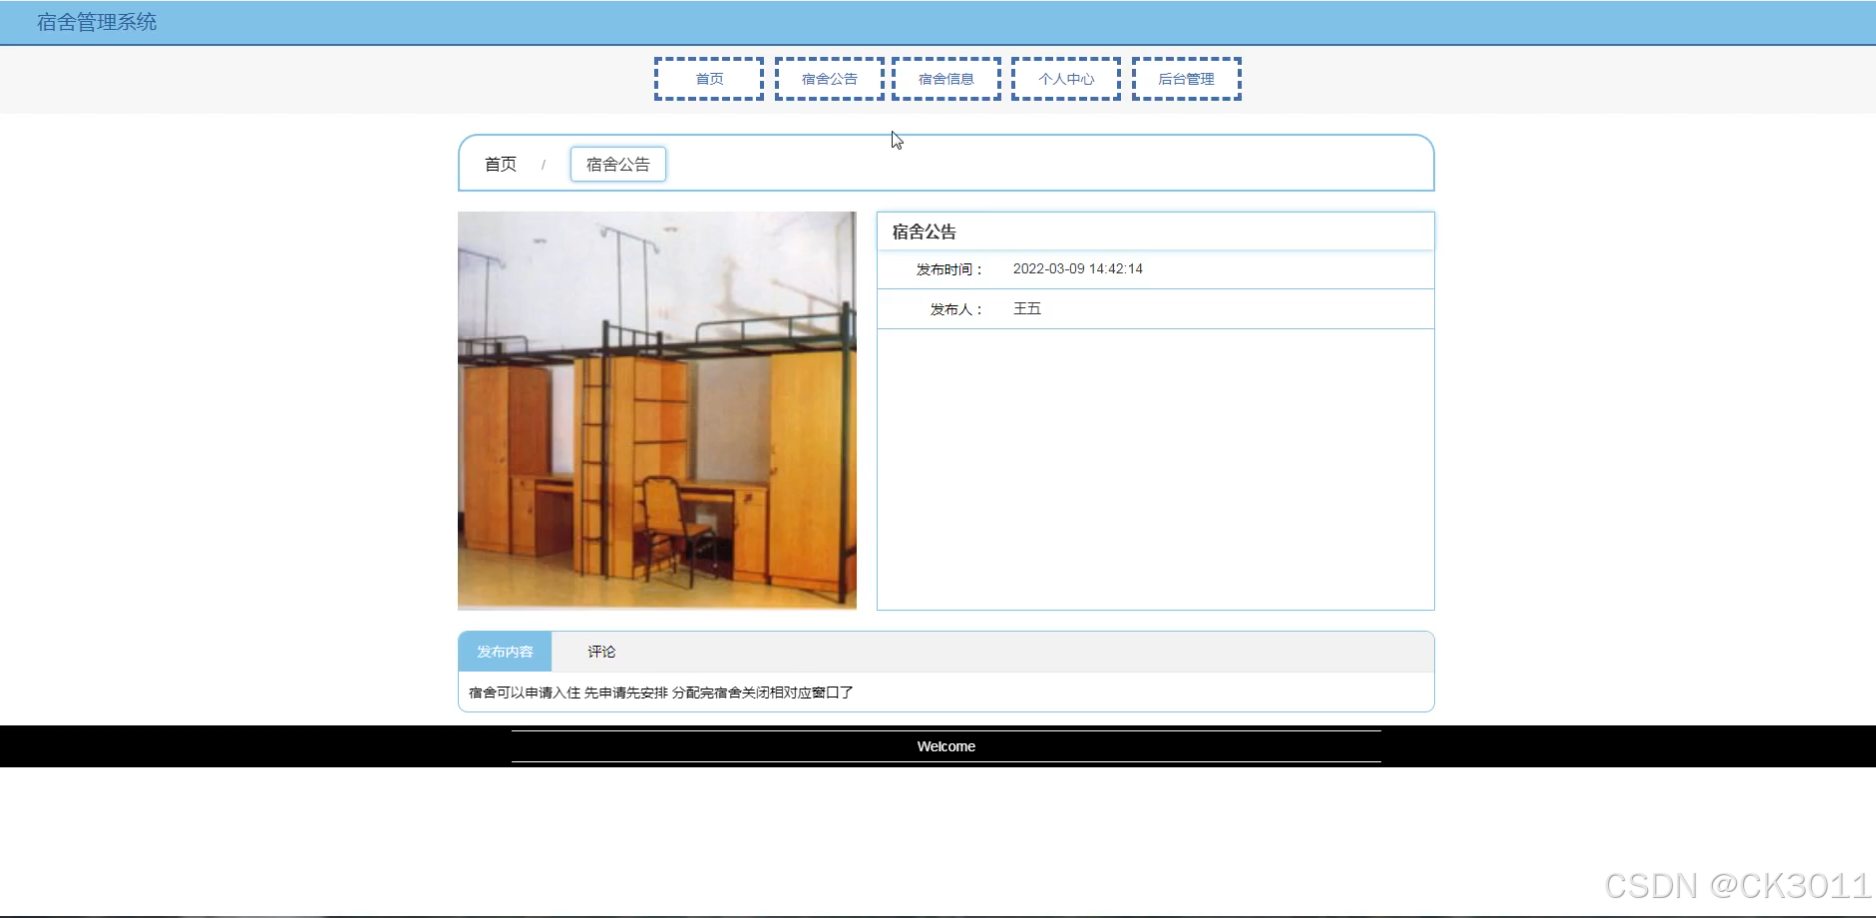Select 宿舍公告 breadcrumb item
This screenshot has height=918, width=1876.
click(617, 163)
